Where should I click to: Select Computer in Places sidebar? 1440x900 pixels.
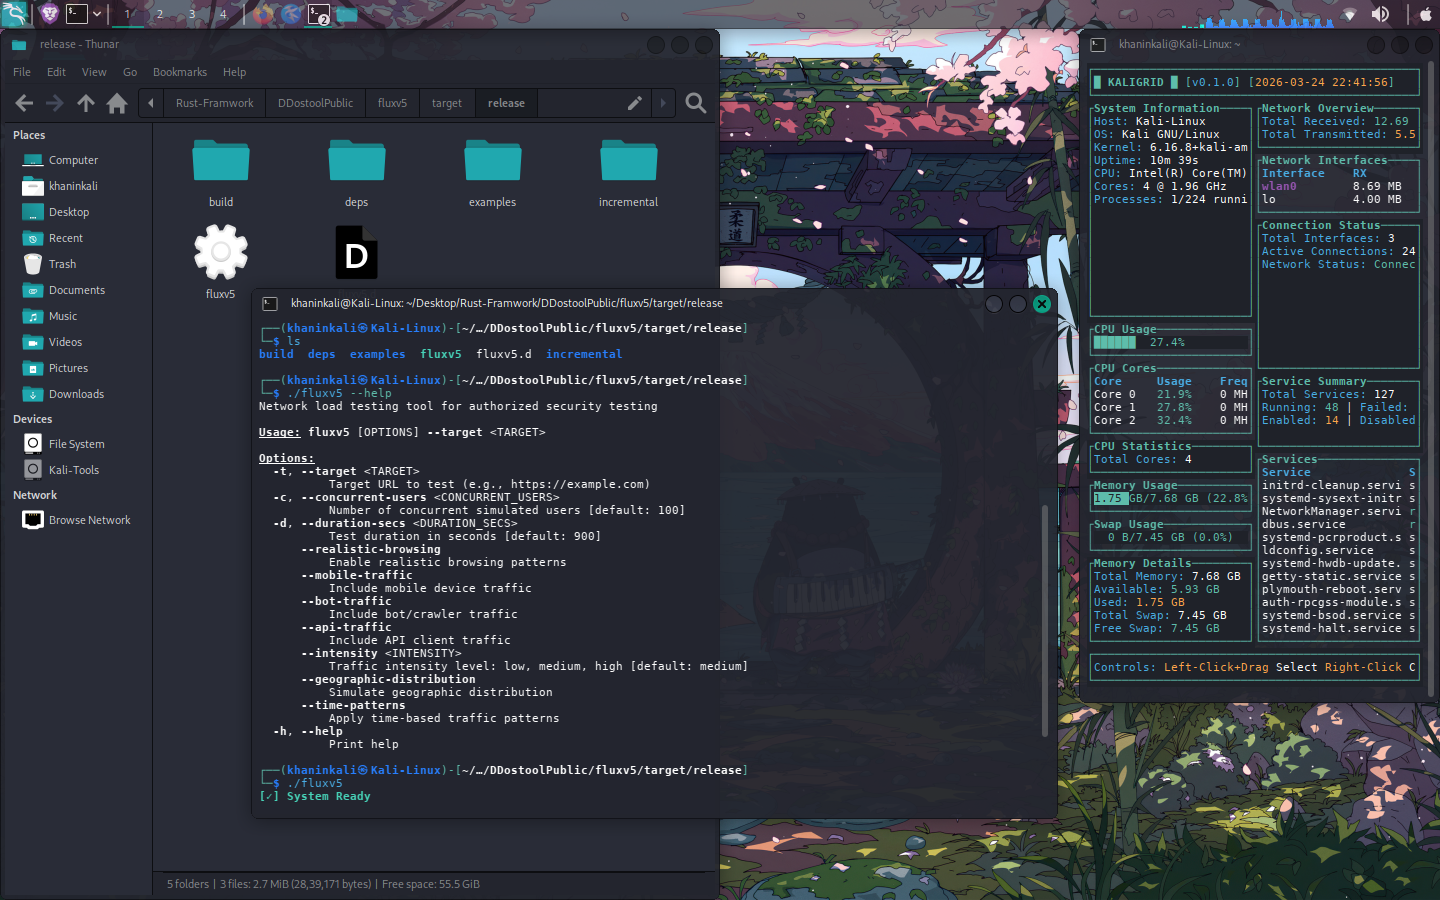(x=76, y=160)
